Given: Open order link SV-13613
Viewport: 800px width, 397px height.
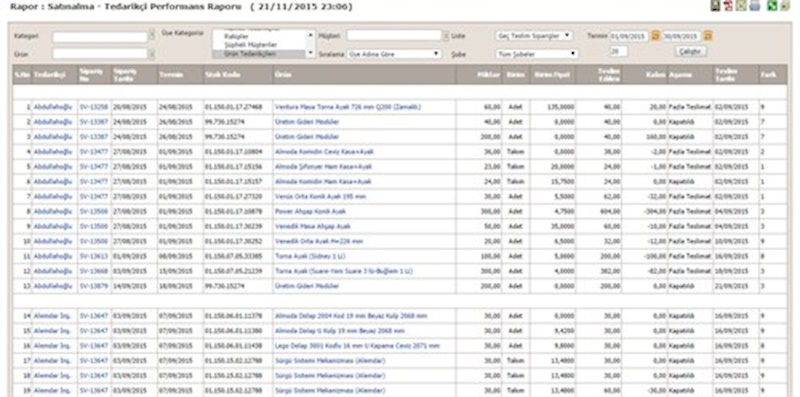Looking at the screenshot, I should tap(94, 256).
